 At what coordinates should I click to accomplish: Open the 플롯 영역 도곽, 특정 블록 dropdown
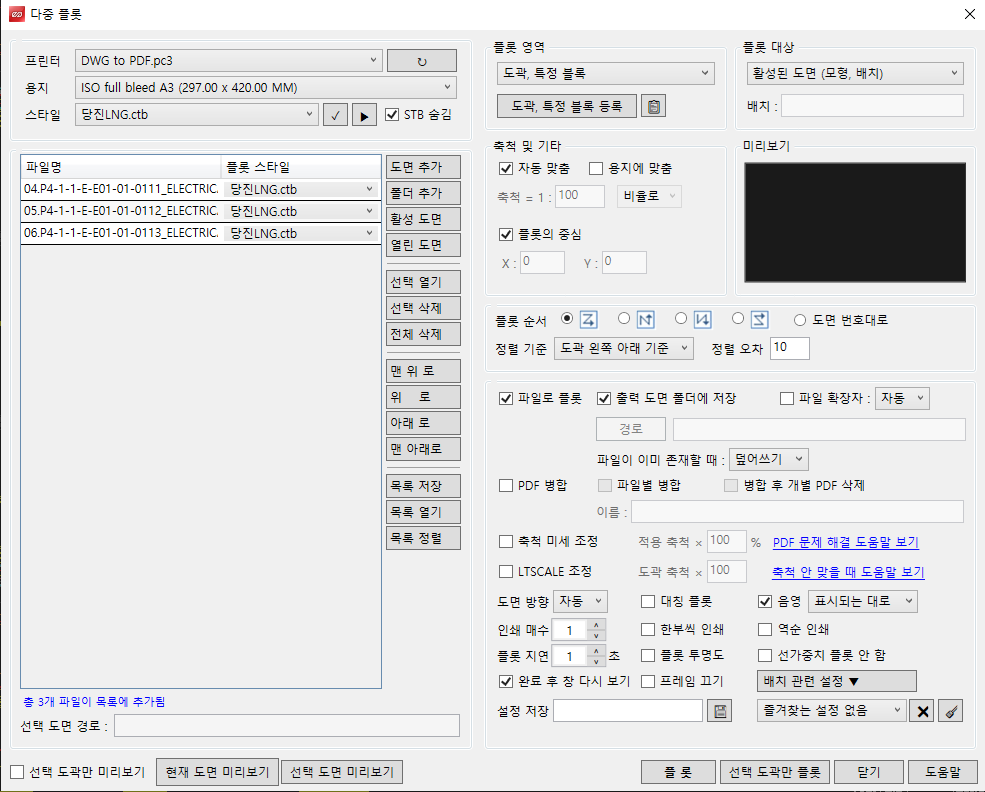pyautogui.click(x=606, y=73)
